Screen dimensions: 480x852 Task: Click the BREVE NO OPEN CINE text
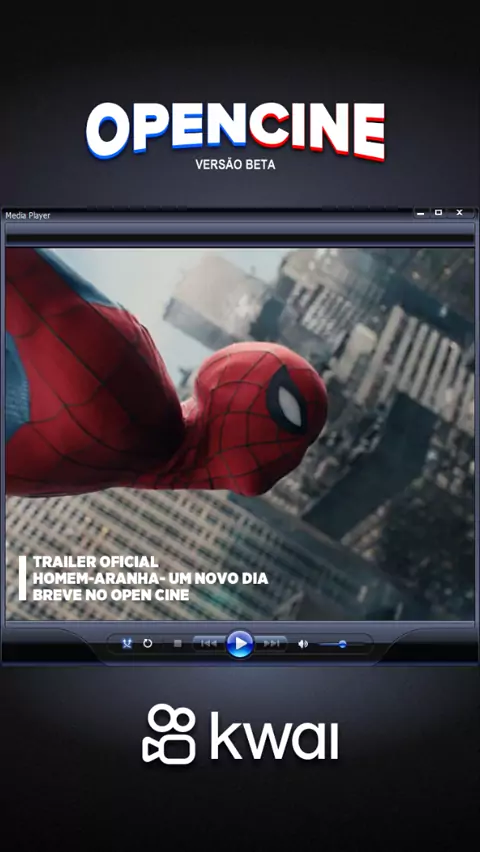(111, 594)
